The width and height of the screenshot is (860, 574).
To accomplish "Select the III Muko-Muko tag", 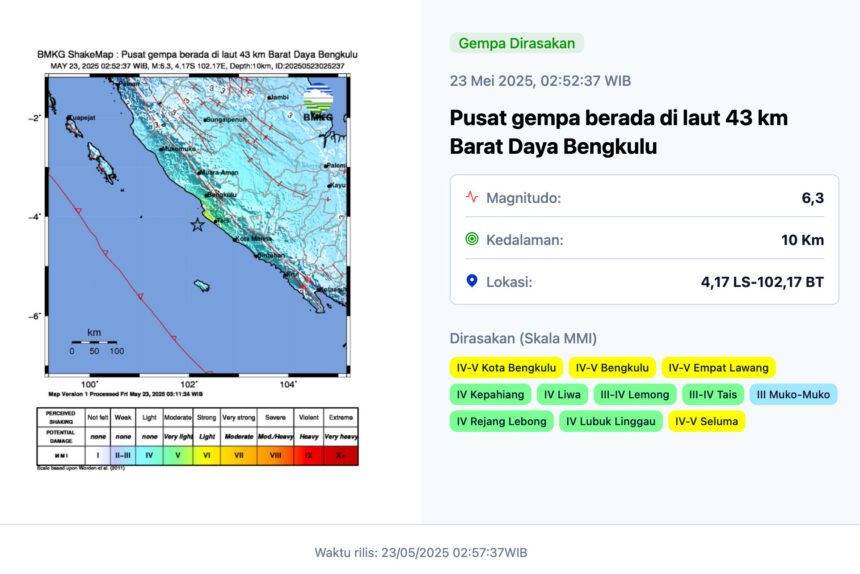I will 793,395.
